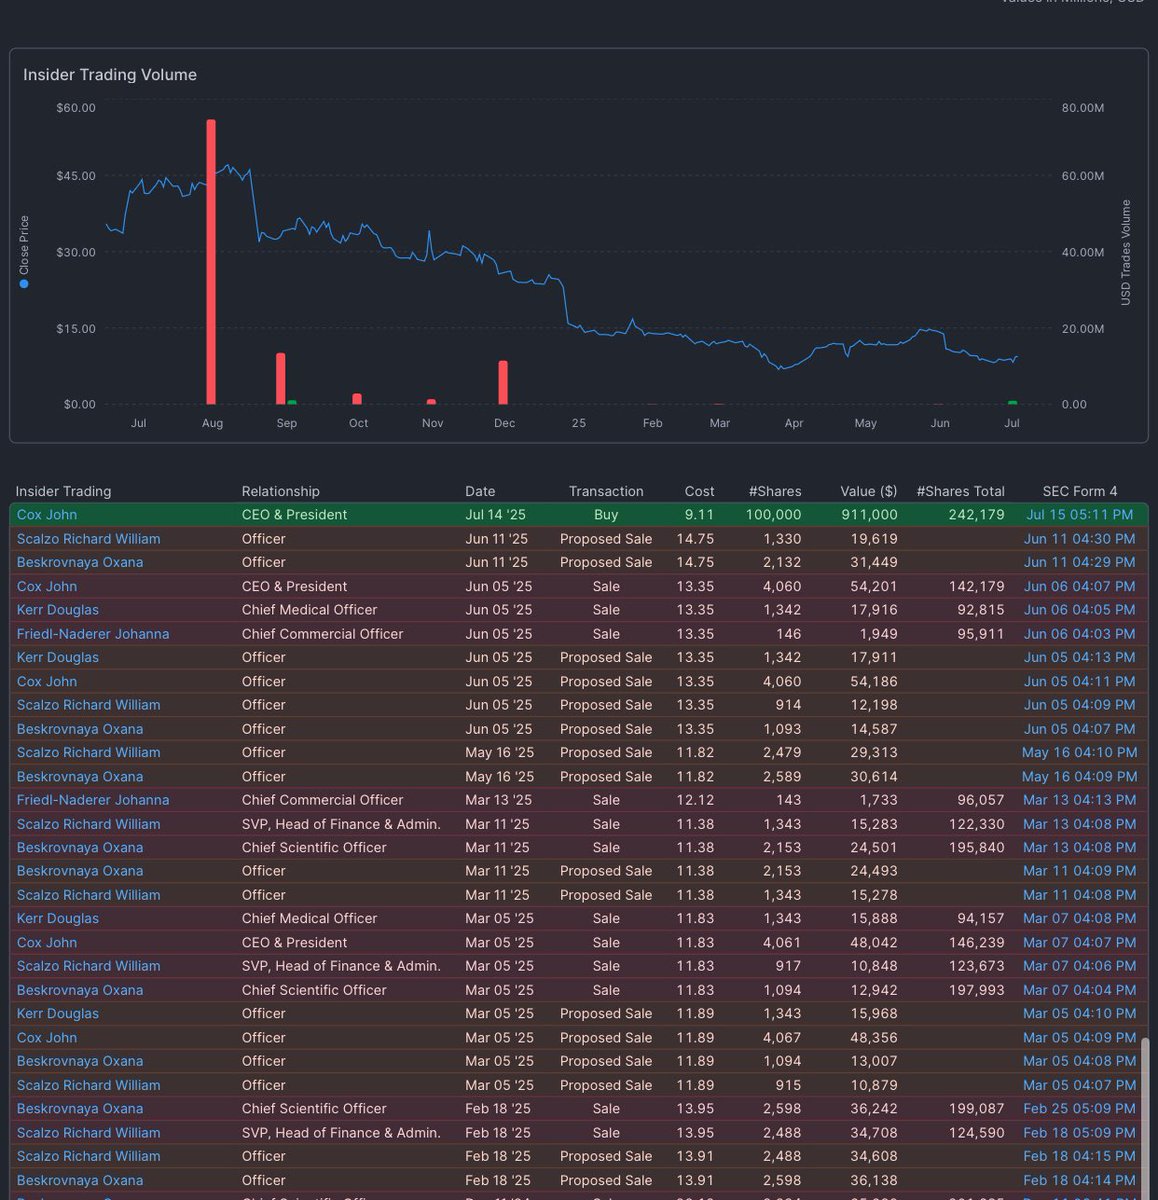This screenshot has width=1158, height=1200.
Task: Click the #Shares Total column header
Action: 960,491
